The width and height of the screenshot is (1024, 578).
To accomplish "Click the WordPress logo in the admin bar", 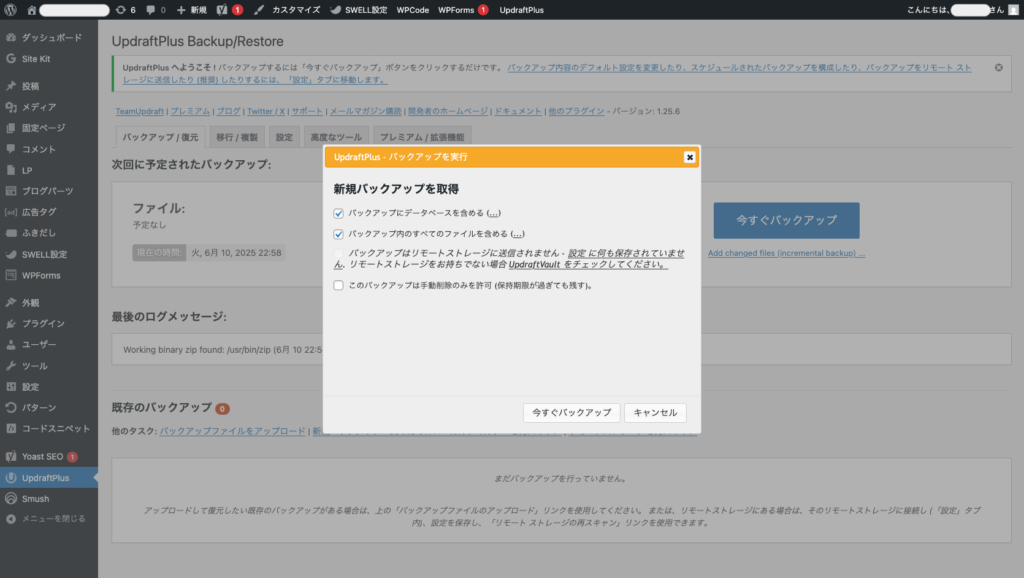I will point(10,10).
